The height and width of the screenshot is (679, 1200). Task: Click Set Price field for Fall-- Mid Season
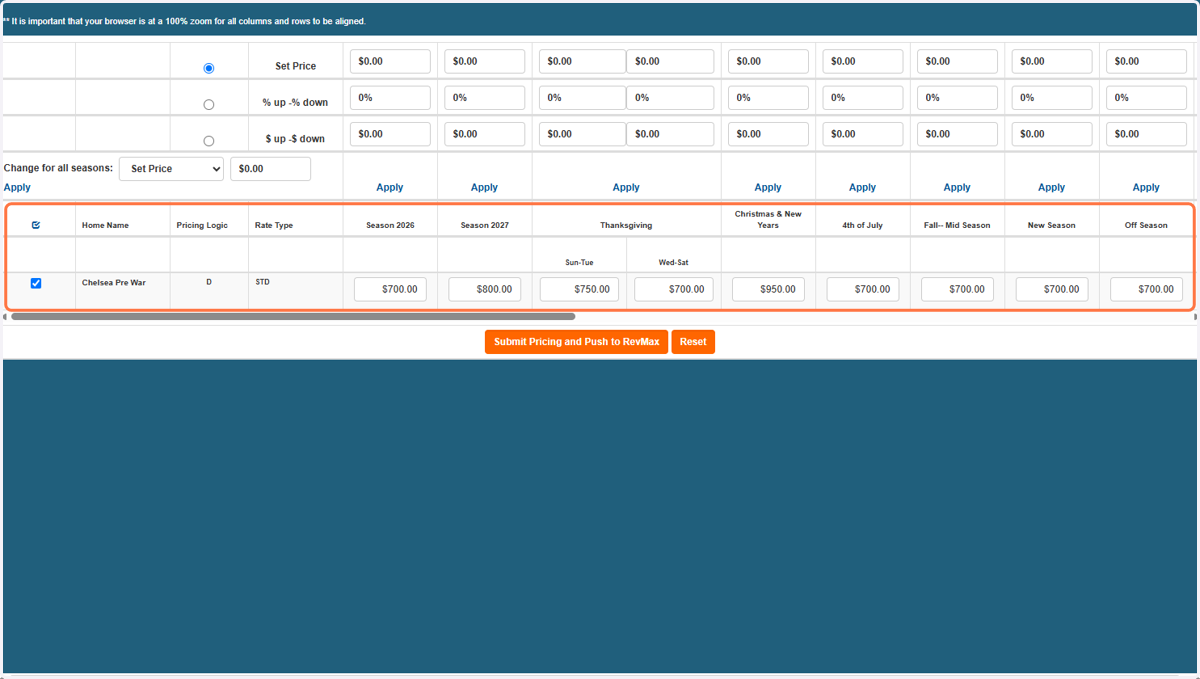click(957, 61)
